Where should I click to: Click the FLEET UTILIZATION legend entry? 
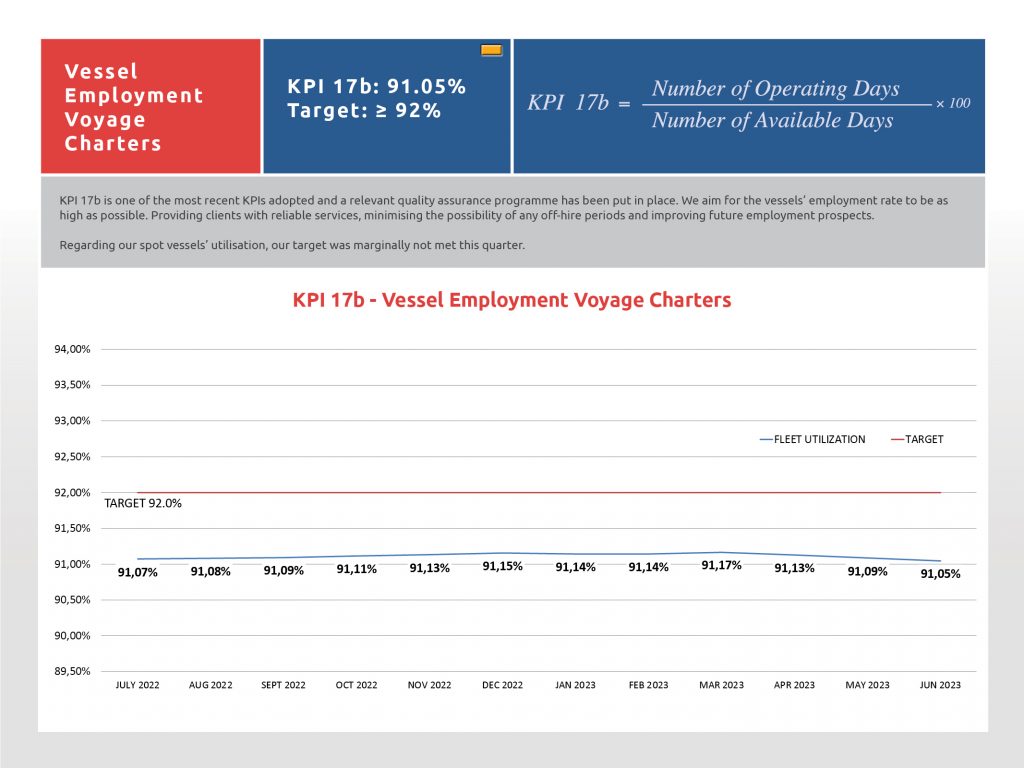point(812,440)
